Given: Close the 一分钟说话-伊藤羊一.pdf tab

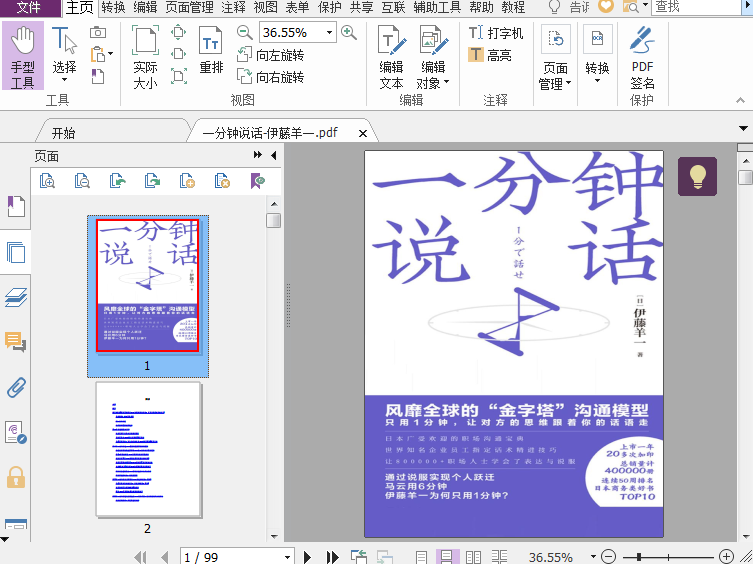Looking at the screenshot, I should coord(363,134).
